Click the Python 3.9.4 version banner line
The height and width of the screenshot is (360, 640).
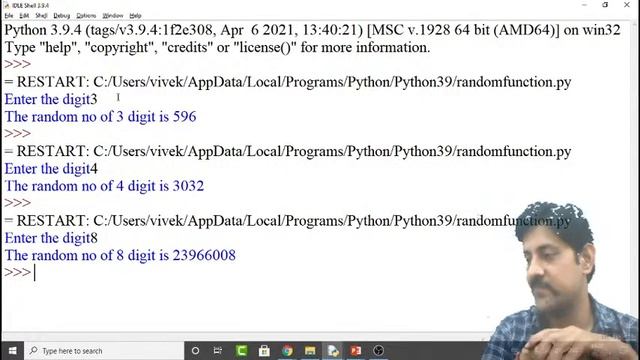312,30
